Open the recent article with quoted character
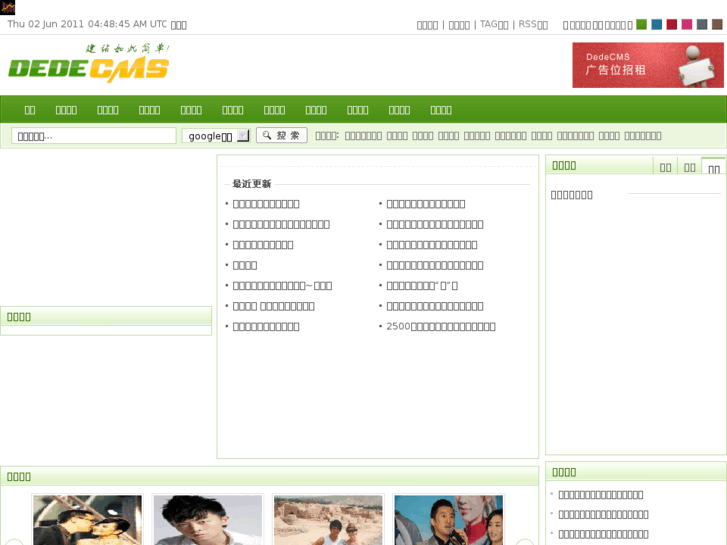The image size is (727, 545). pos(422,286)
